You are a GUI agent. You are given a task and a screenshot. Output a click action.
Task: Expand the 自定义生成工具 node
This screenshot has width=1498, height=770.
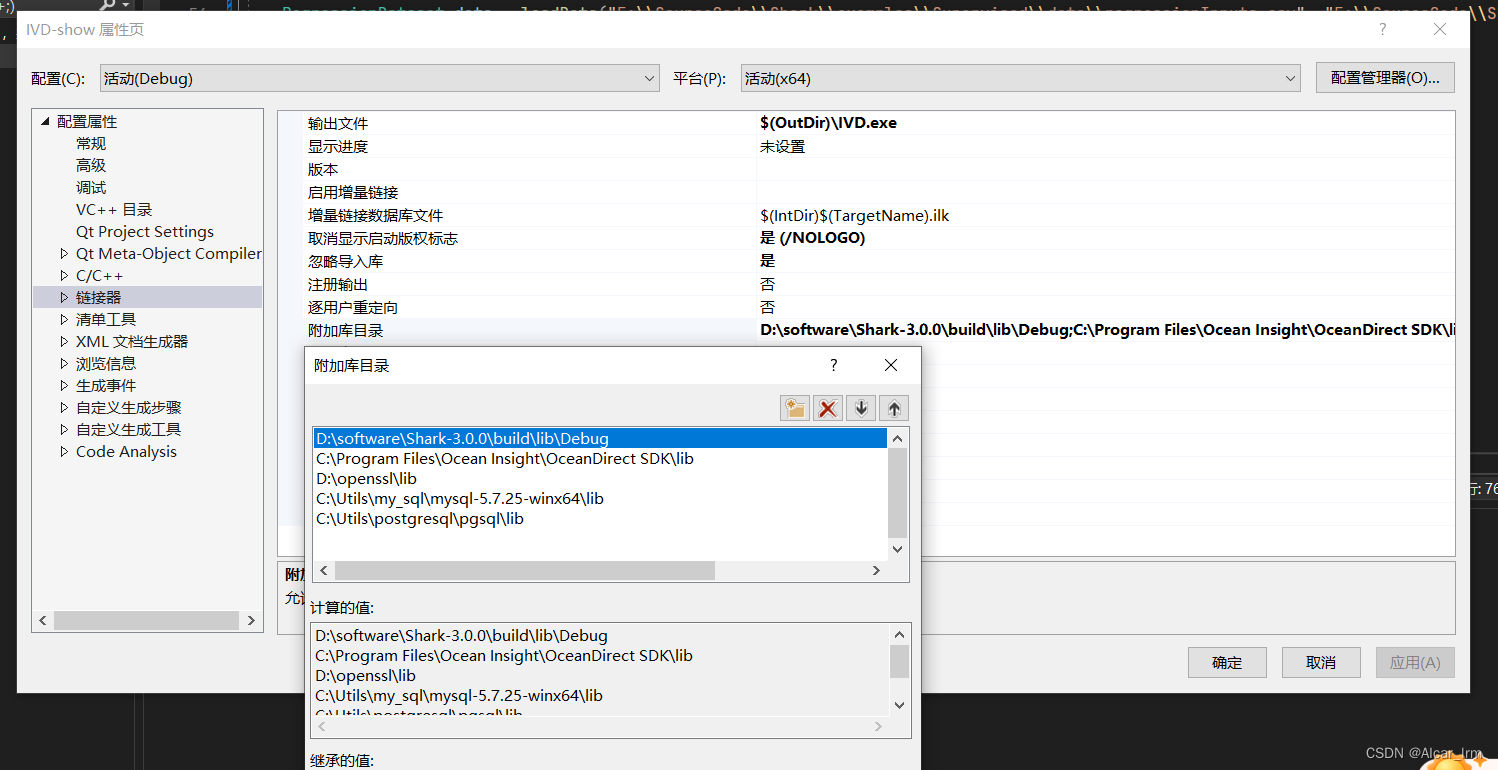tap(65, 429)
